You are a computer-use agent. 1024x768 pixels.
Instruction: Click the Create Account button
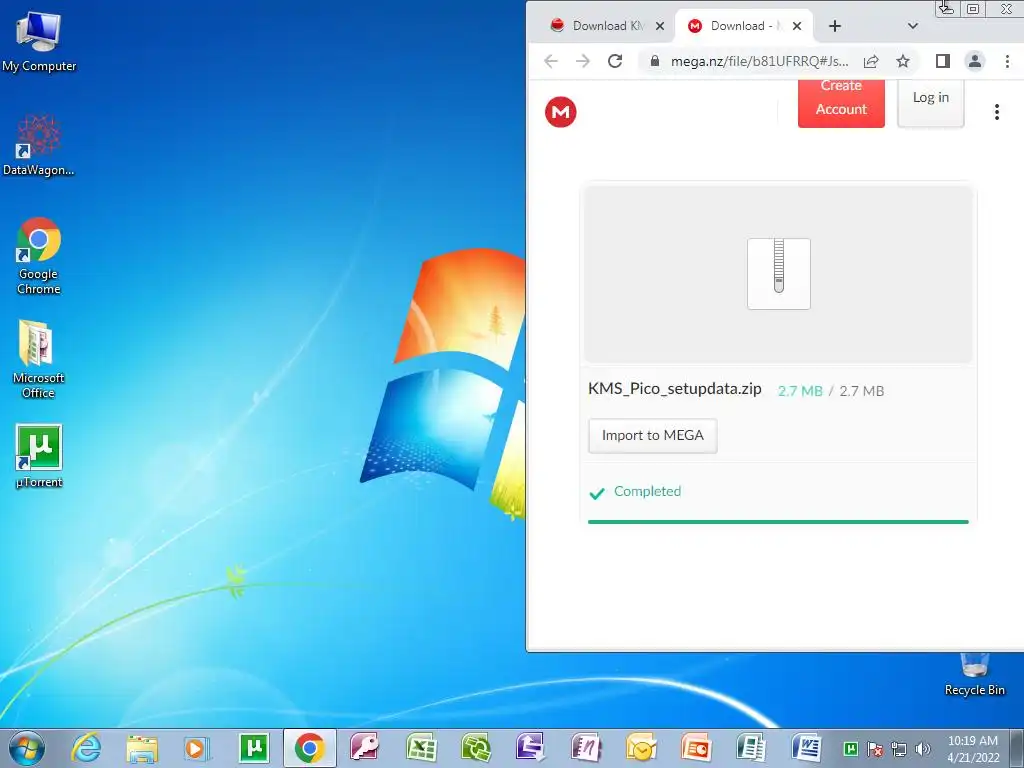(841, 103)
